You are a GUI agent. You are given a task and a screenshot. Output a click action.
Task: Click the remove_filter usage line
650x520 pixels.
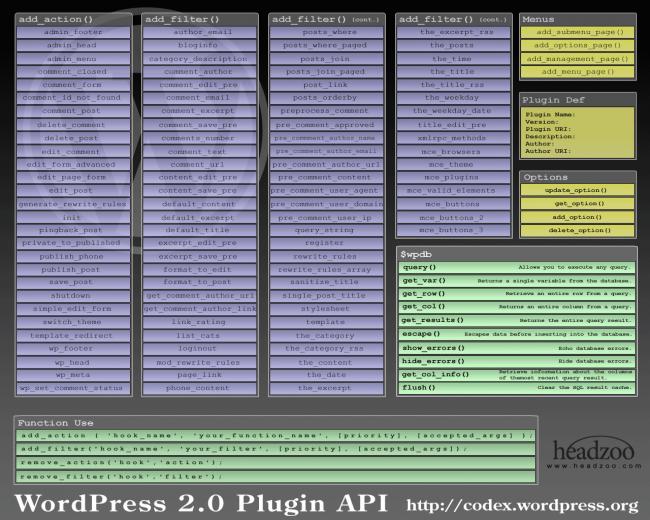276,476
